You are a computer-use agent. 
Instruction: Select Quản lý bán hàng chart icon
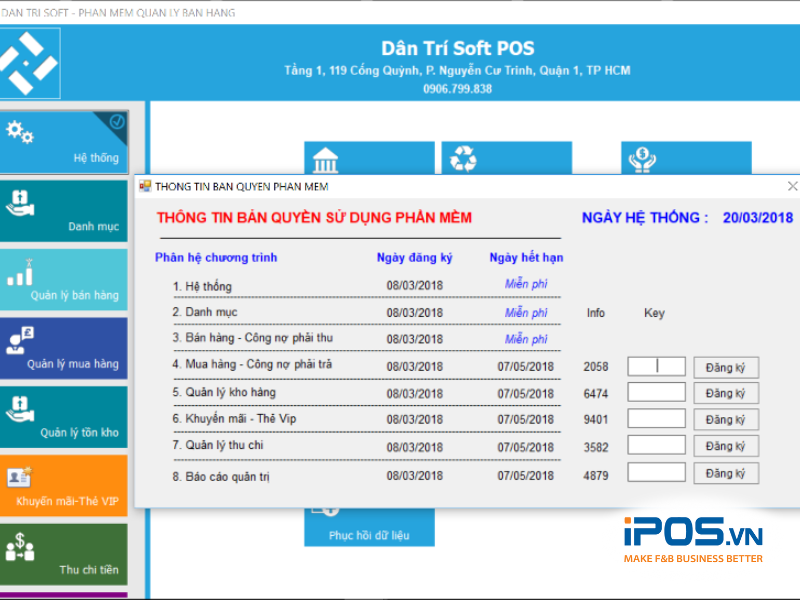point(21,271)
